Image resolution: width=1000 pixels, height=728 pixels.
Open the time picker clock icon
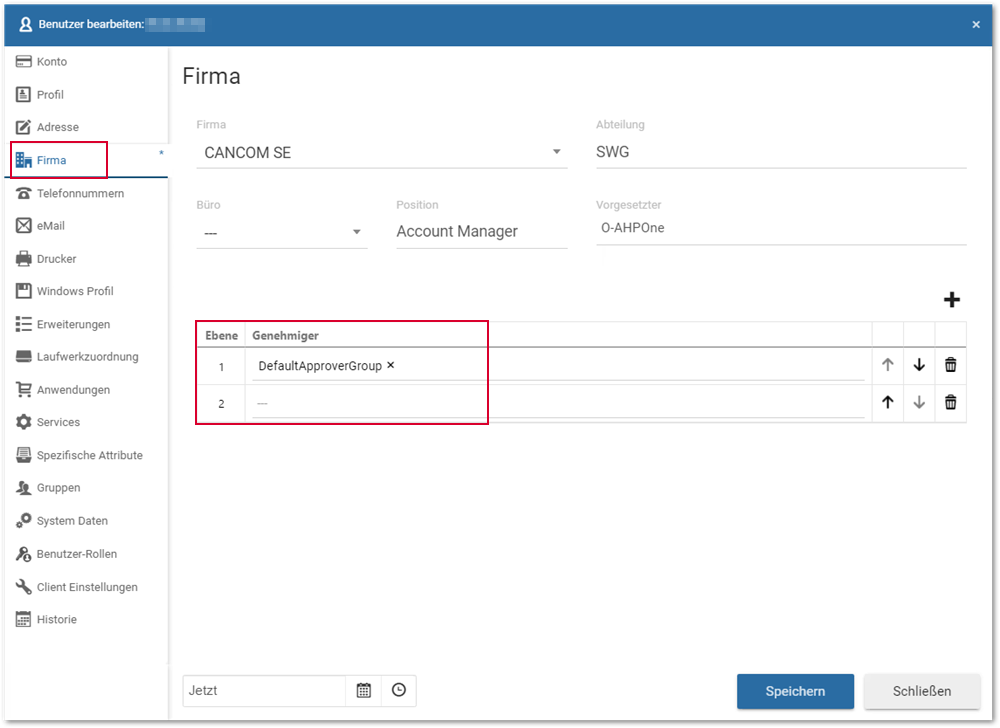coord(399,690)
